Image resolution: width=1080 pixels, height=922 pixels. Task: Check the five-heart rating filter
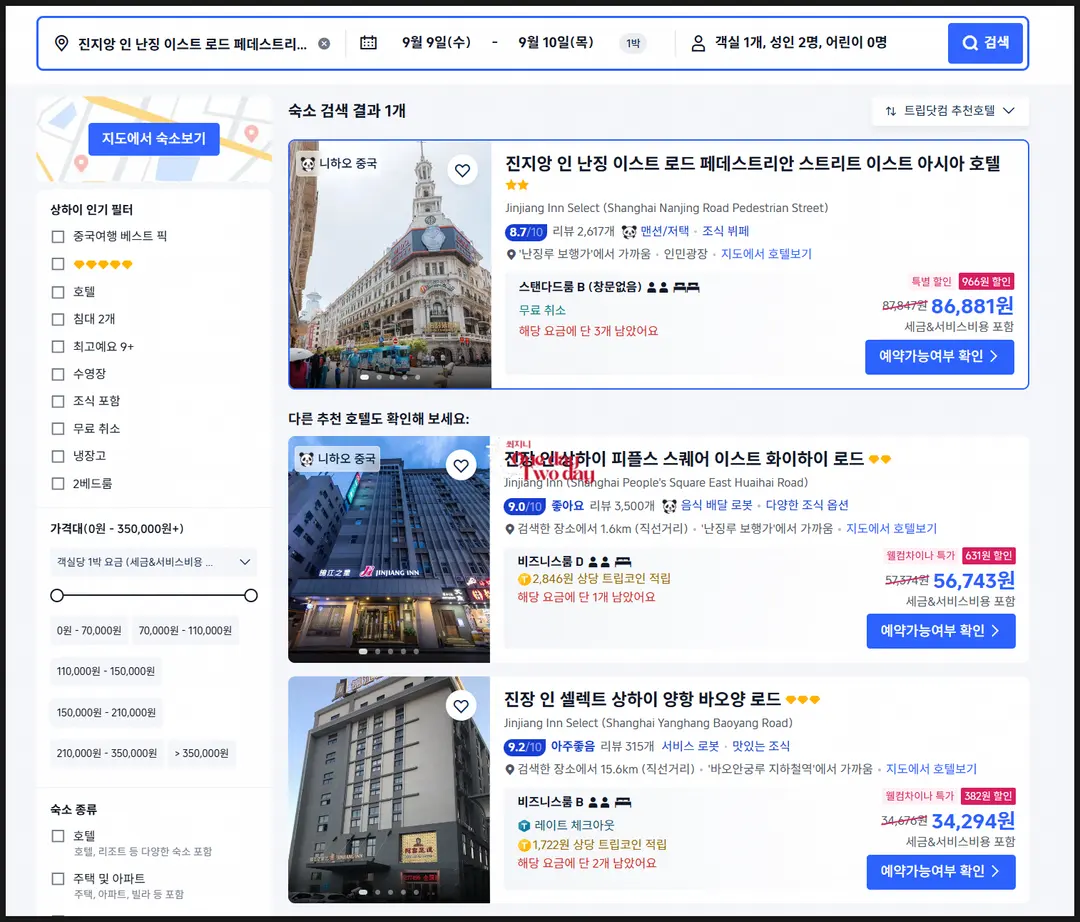(58, 264)
